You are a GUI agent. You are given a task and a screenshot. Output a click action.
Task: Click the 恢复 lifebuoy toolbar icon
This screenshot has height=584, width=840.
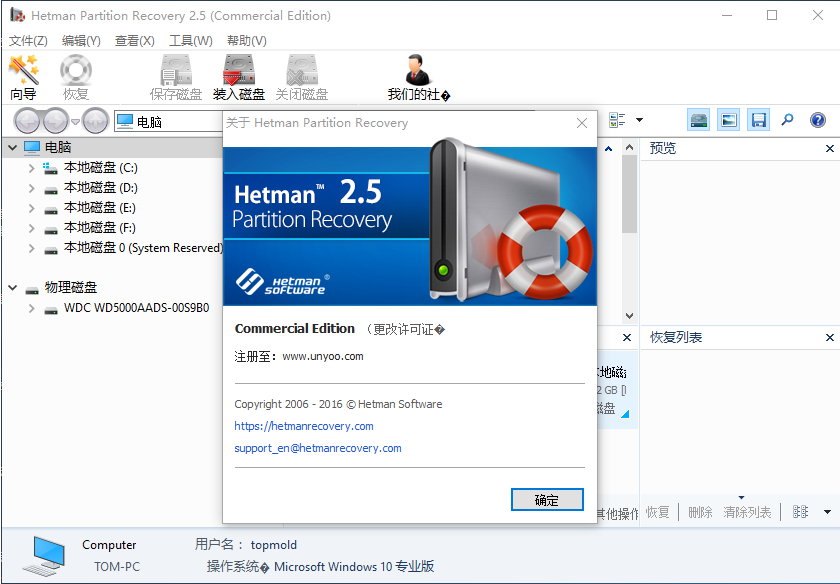tap(76, 77)
